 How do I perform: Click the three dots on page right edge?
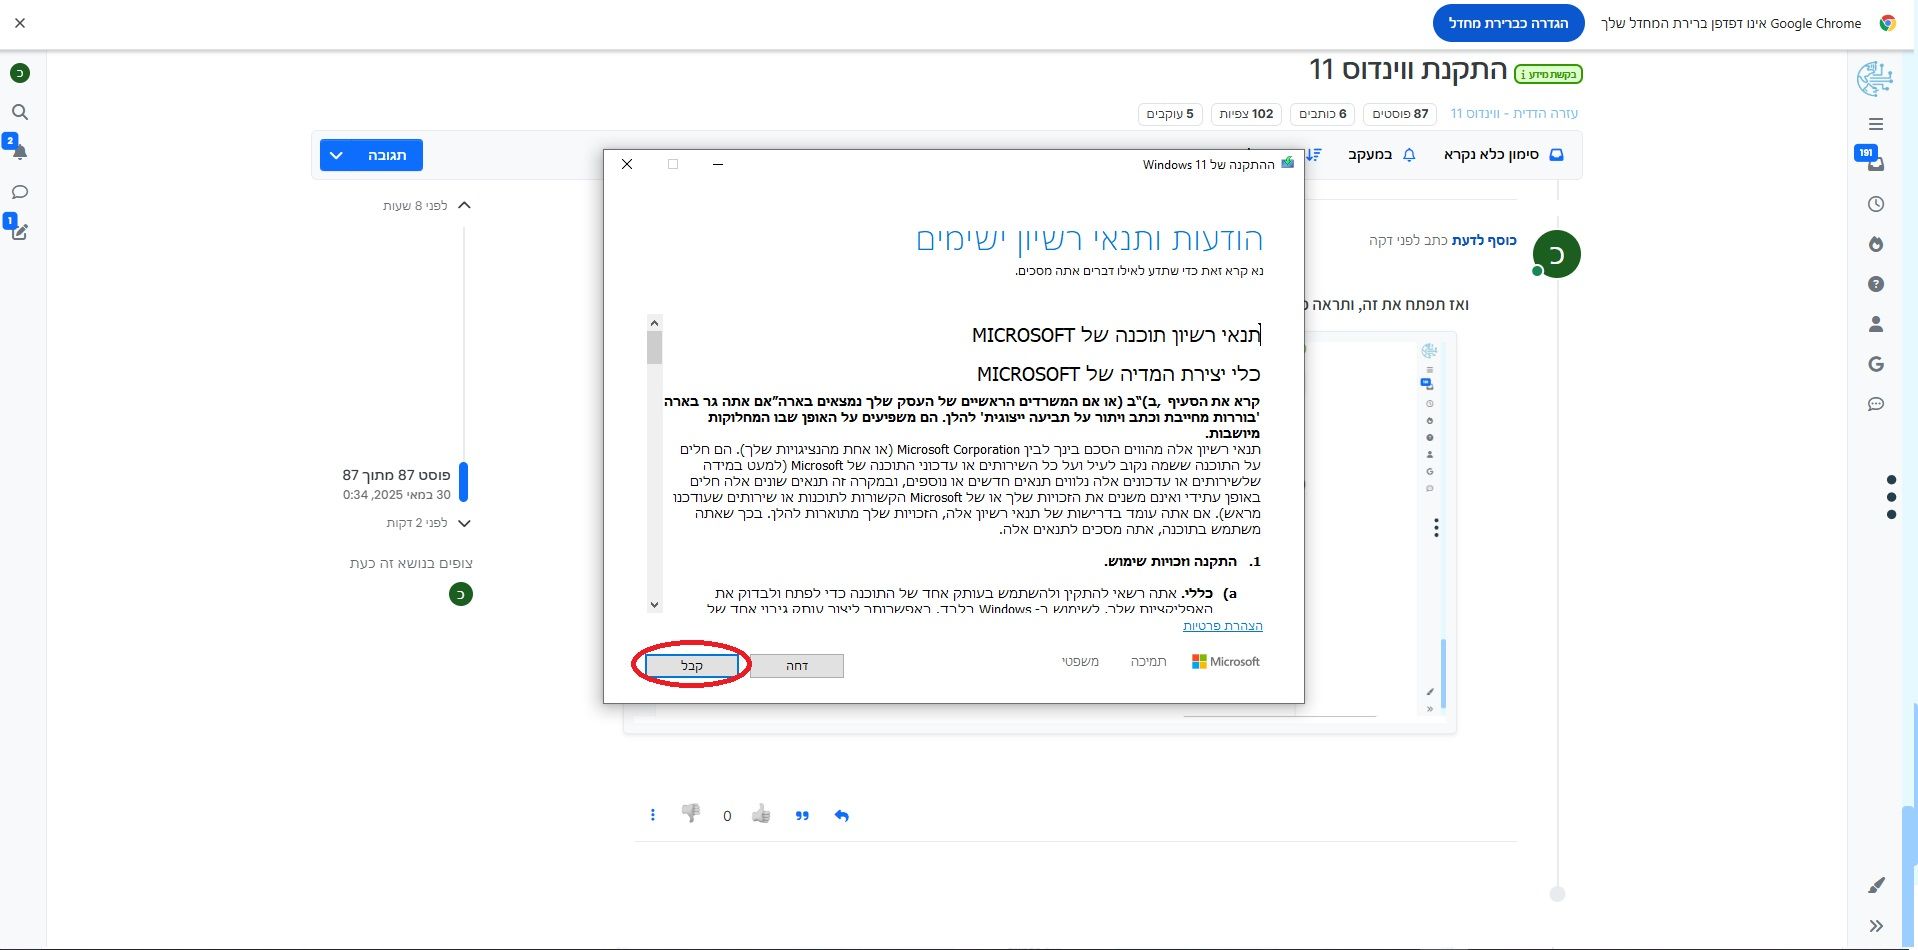coord(1891,497)
